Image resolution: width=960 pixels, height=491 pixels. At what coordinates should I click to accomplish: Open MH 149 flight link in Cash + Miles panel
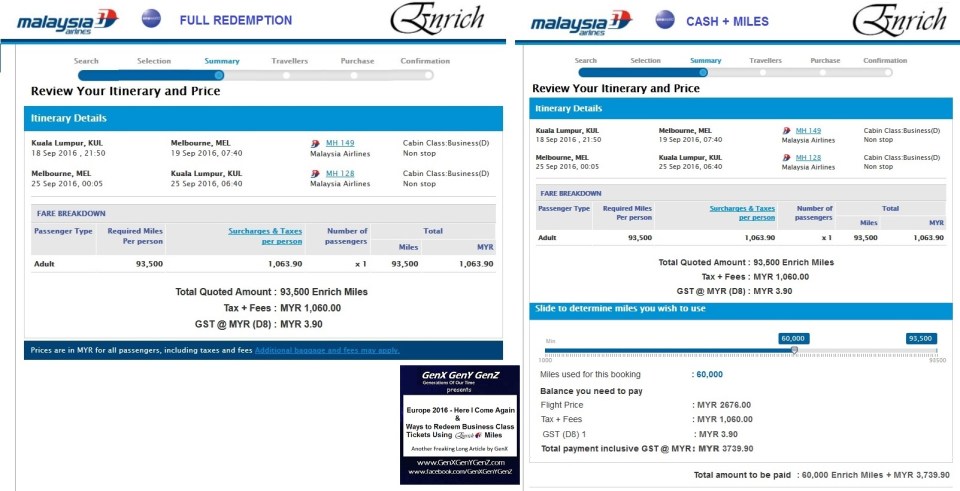(808, 131)
